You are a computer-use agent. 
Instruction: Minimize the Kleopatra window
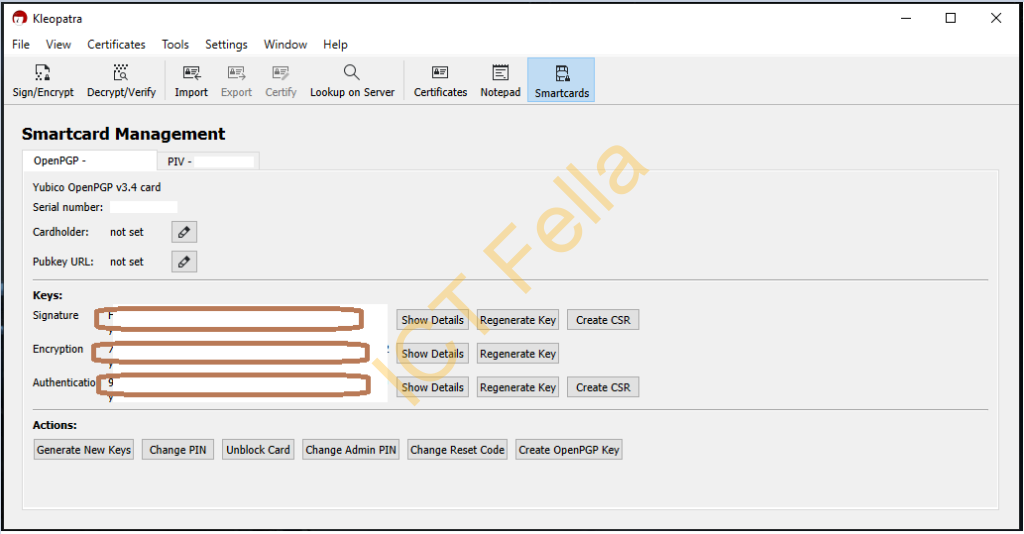(x=906, y=18)
